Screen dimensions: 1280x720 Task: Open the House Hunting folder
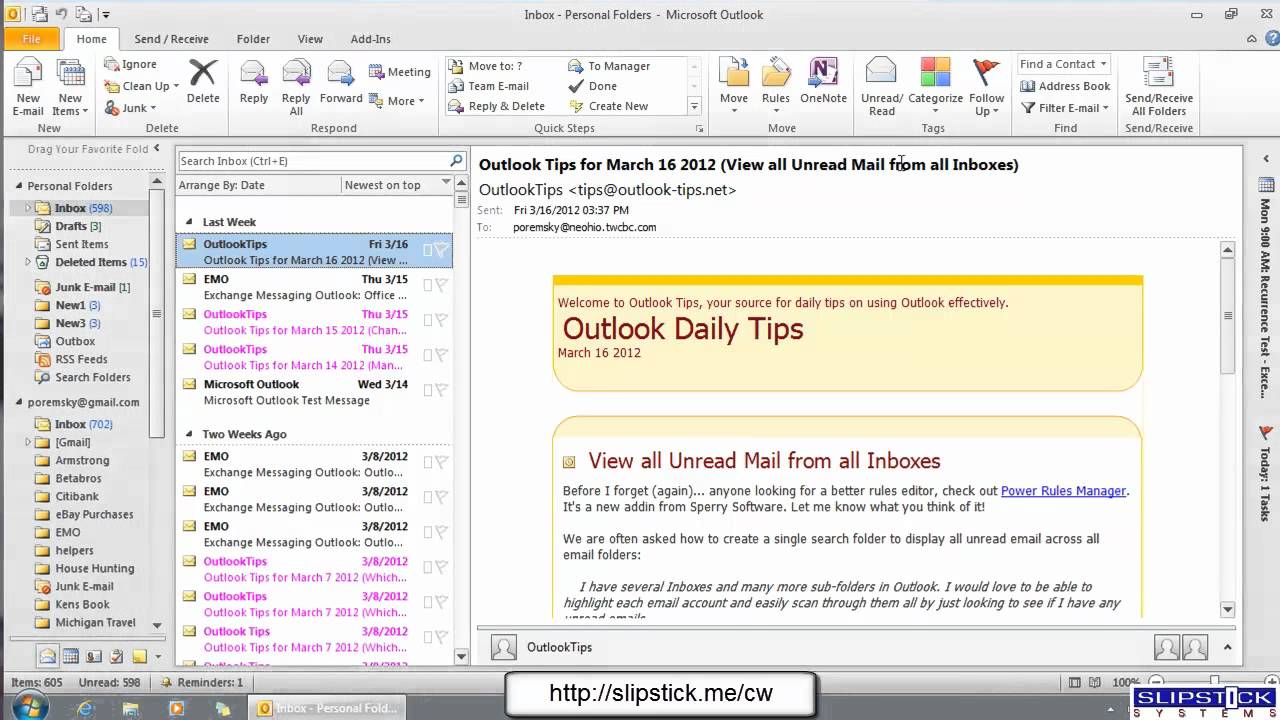click(94, 568)
